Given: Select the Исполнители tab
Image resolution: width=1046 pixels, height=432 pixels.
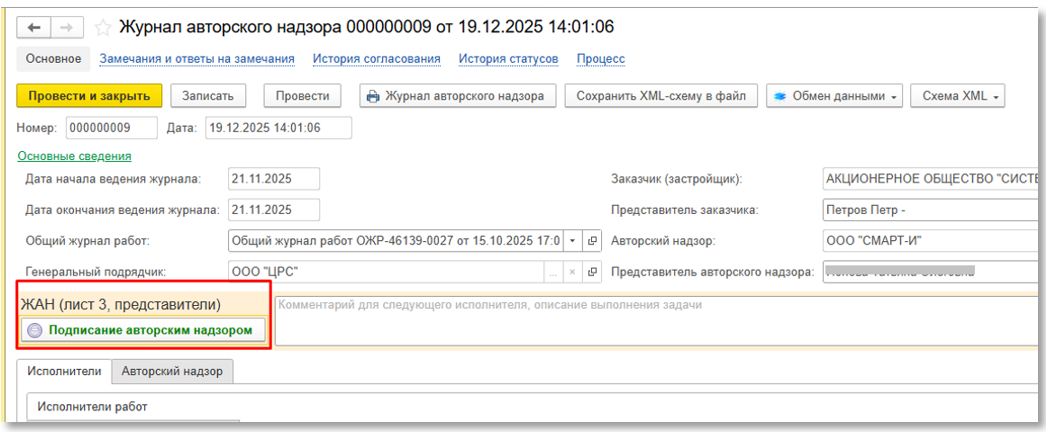Looking at the screenshot, I should pyautogui.click(x=64, y=371).
